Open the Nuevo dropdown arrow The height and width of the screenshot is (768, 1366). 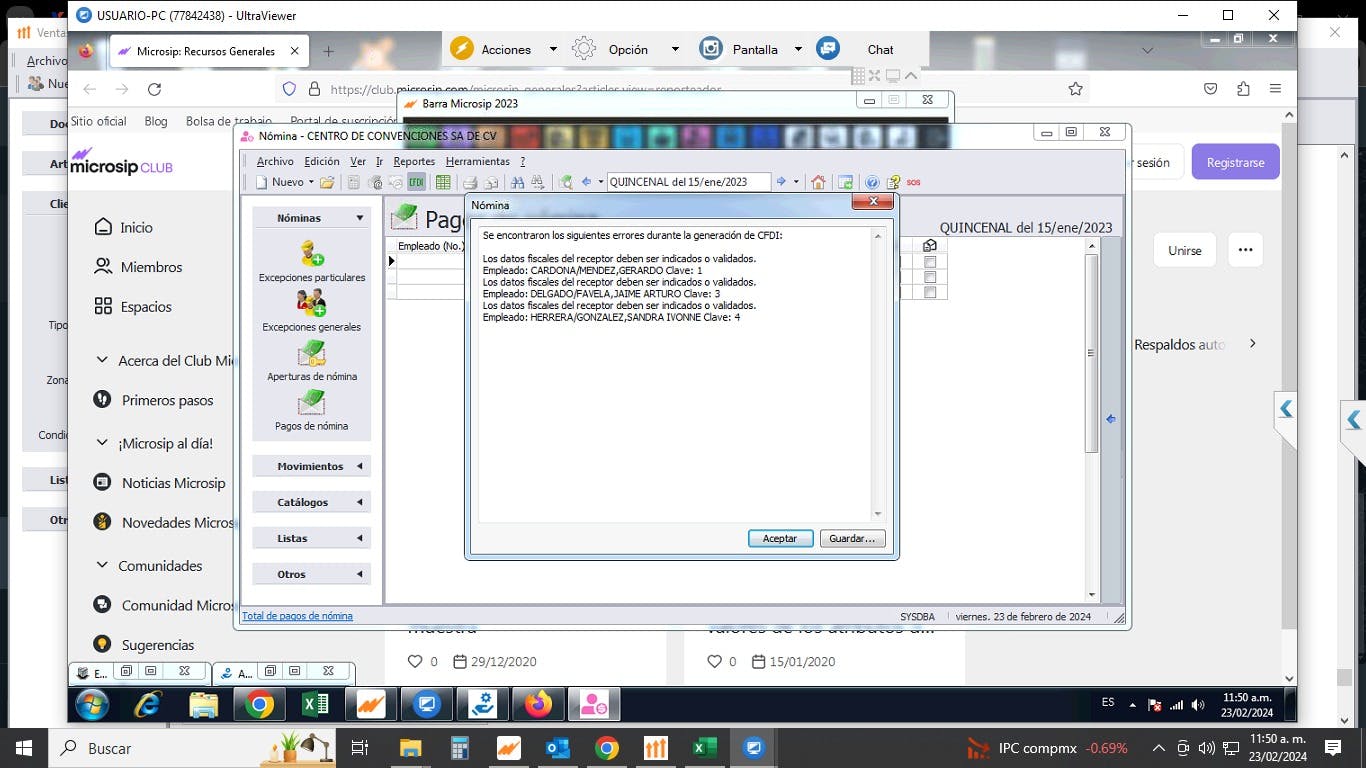pyautogui.click(x=311, y=182)
